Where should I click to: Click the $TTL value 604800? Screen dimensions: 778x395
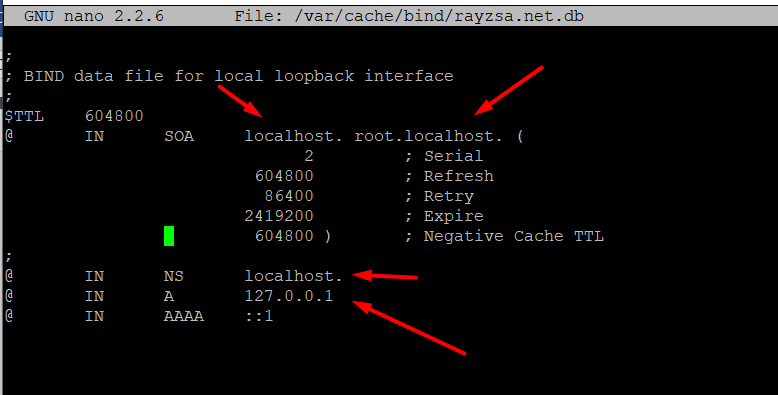tap(114, 116)
